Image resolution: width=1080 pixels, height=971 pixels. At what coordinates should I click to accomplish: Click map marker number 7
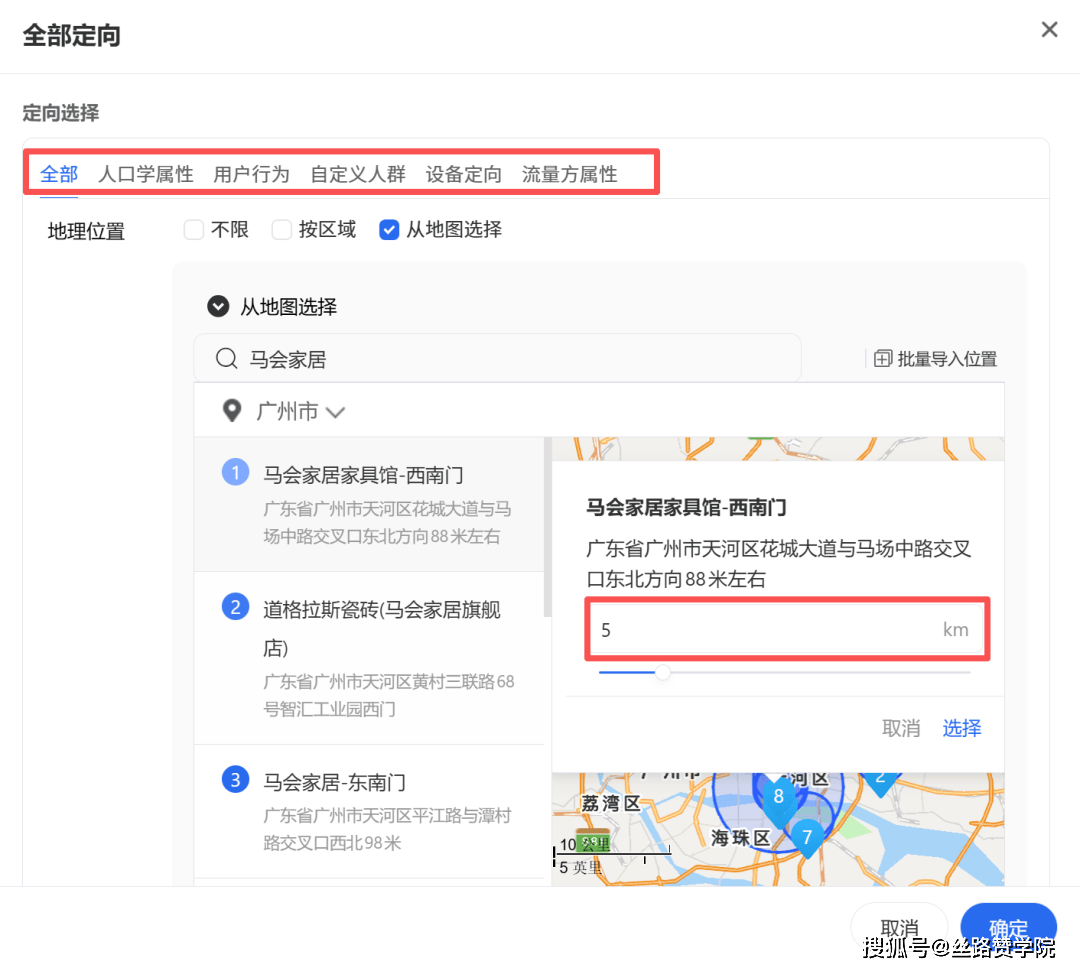807,836
